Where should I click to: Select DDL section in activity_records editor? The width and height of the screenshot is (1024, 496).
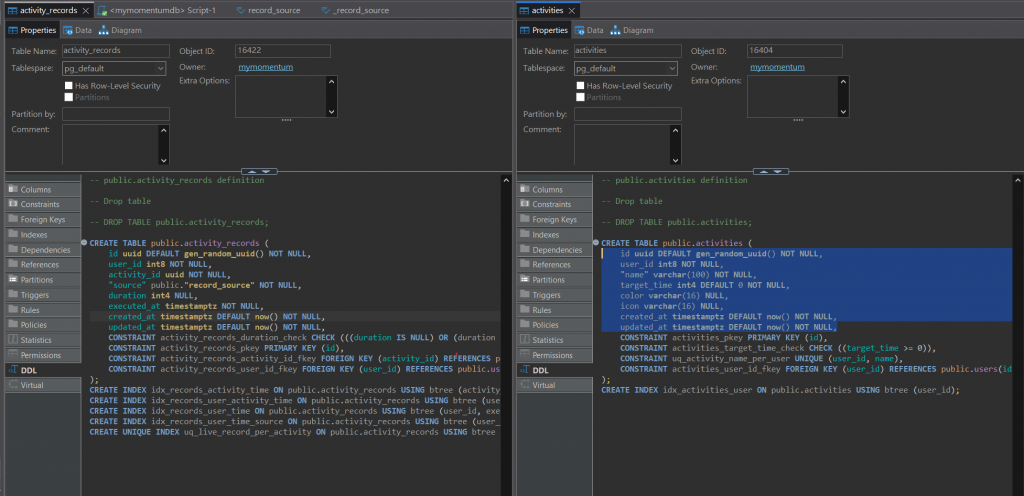tap(42, 370)
